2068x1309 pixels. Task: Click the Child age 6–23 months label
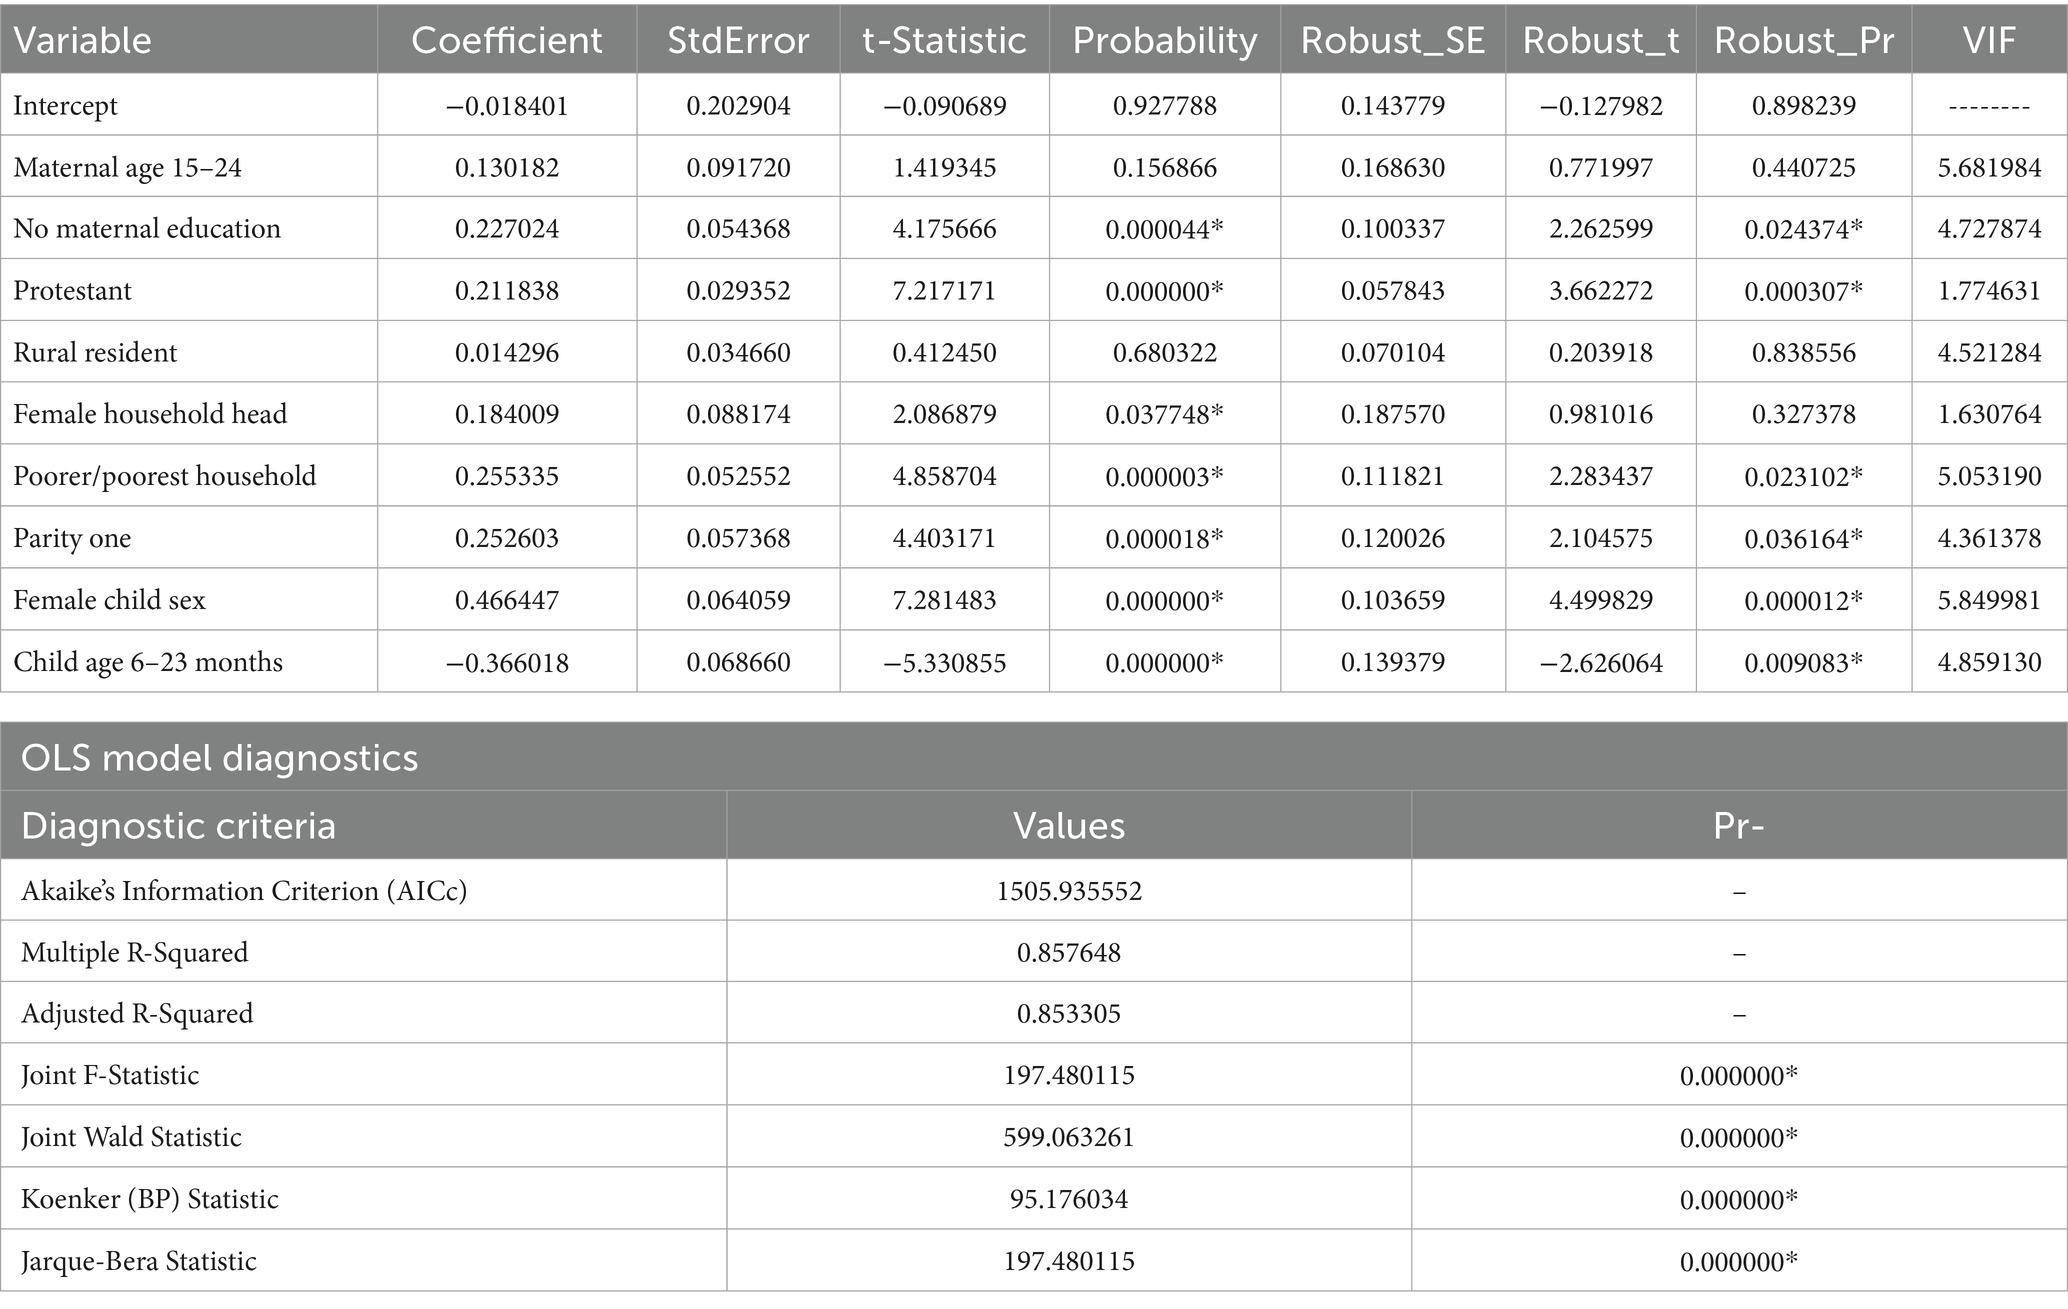148,662
